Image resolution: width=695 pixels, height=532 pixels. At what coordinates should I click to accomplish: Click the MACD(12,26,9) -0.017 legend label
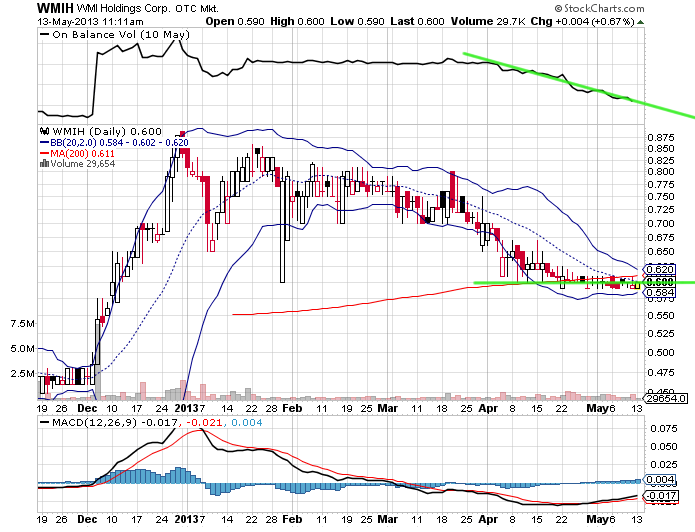click(x=115, y=422)
